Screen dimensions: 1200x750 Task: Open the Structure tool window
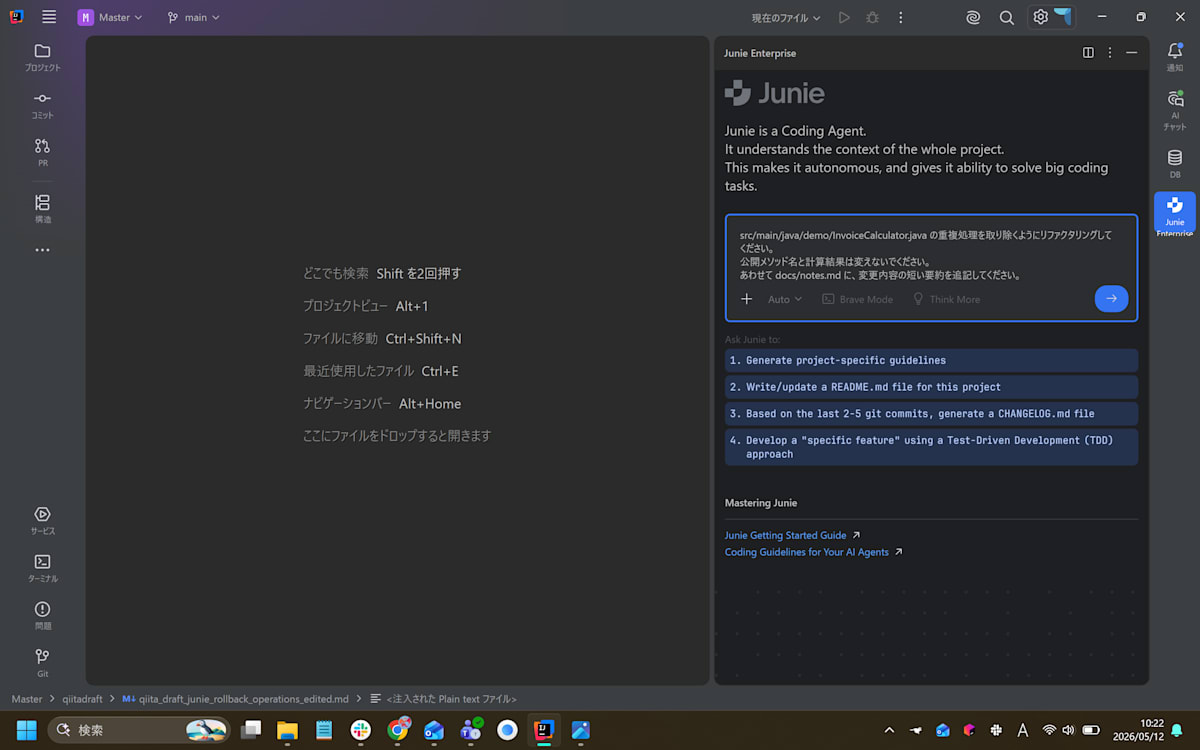point(42,209)
